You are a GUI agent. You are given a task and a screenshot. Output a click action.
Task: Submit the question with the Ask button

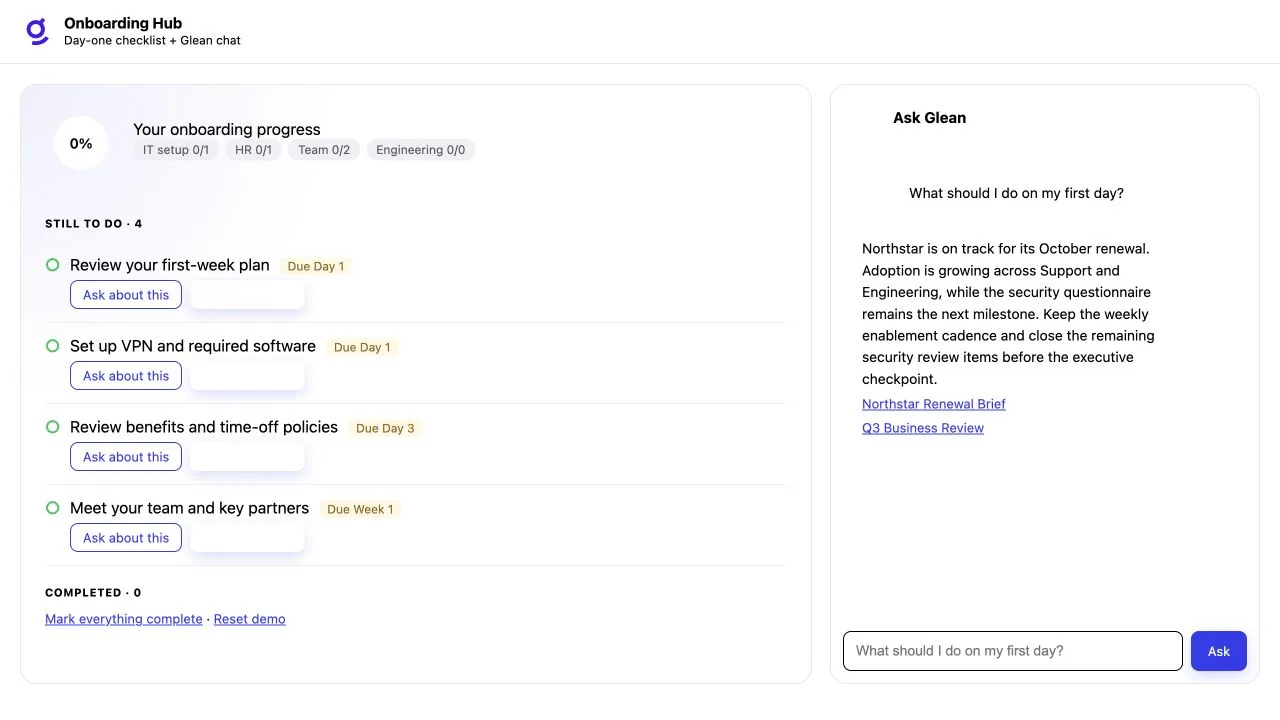coord(1219,651)
